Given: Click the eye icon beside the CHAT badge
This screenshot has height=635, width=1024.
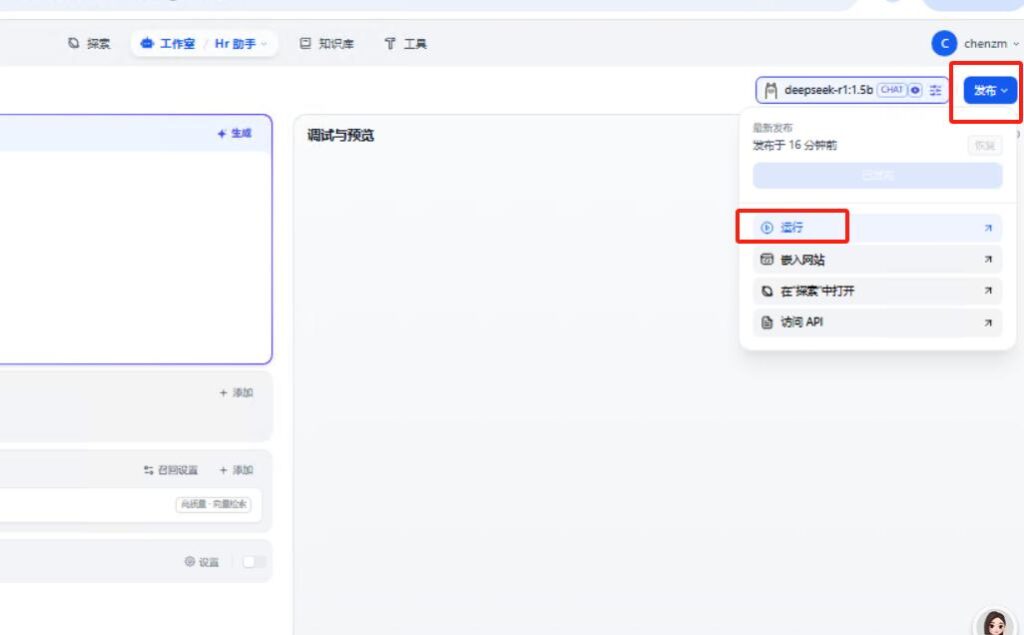Looking at the screenshot, I should pos(915,90).
